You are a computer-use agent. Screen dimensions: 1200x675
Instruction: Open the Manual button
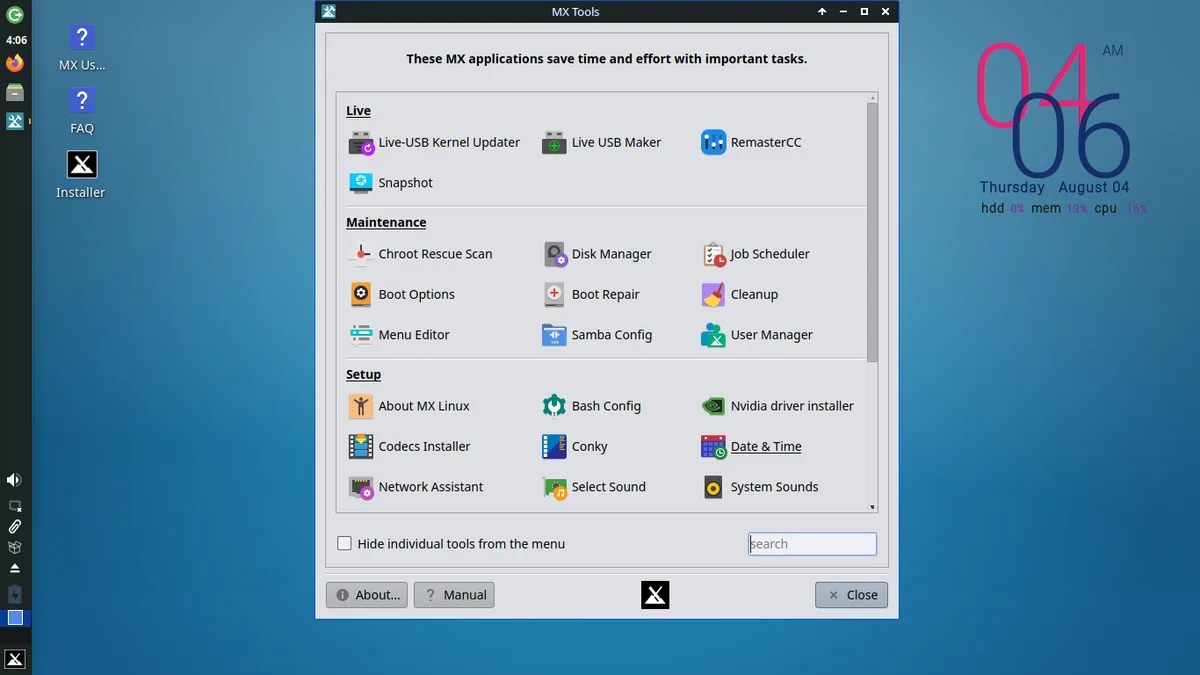click(454, 595)
